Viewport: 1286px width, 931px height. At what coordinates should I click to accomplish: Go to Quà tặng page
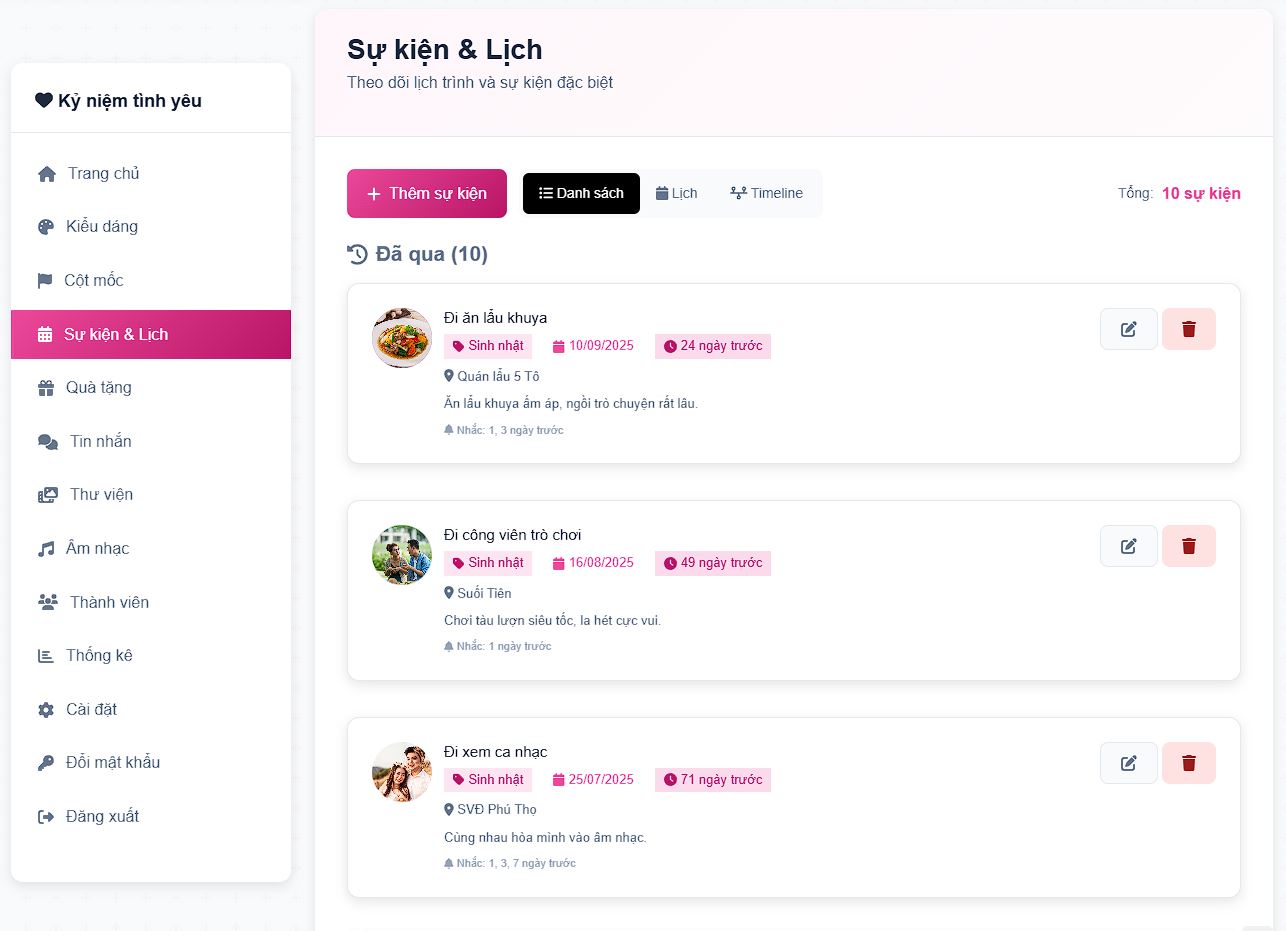98,388
